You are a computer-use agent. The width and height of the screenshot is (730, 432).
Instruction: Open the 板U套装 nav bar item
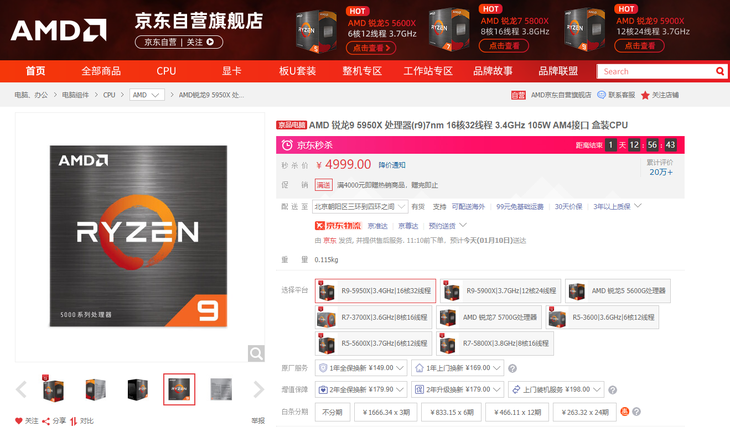297,71
